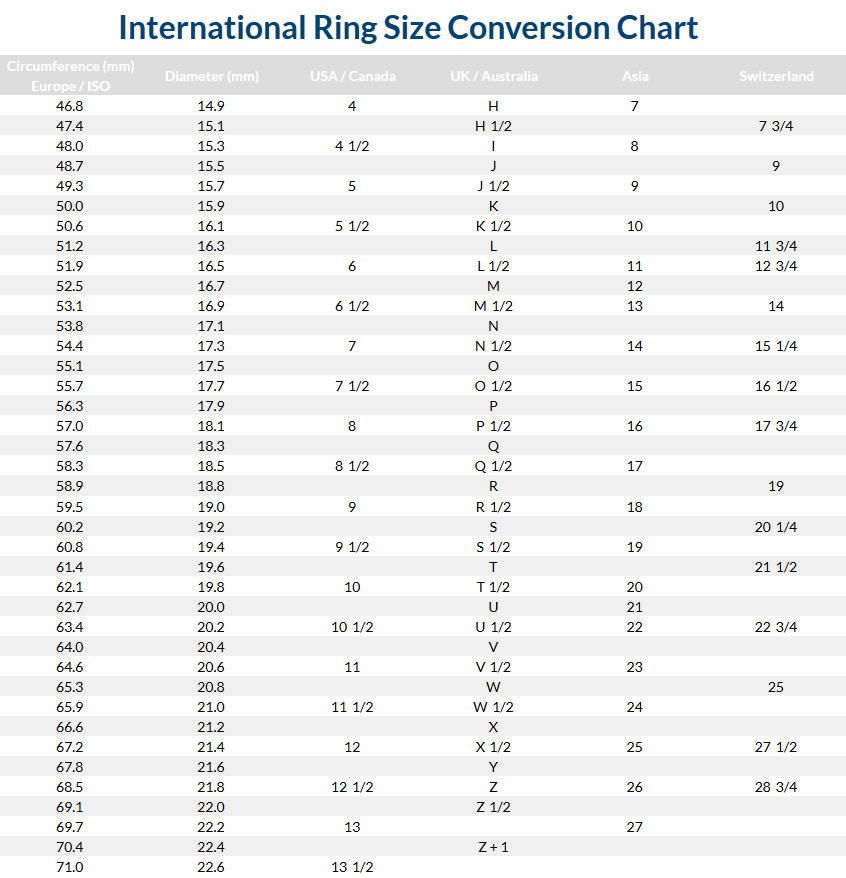Image resolution: width=846 pixels, height=878 pixels.
Task: Click the 10 1/2 USA size cell
Action: pos(352,627)
